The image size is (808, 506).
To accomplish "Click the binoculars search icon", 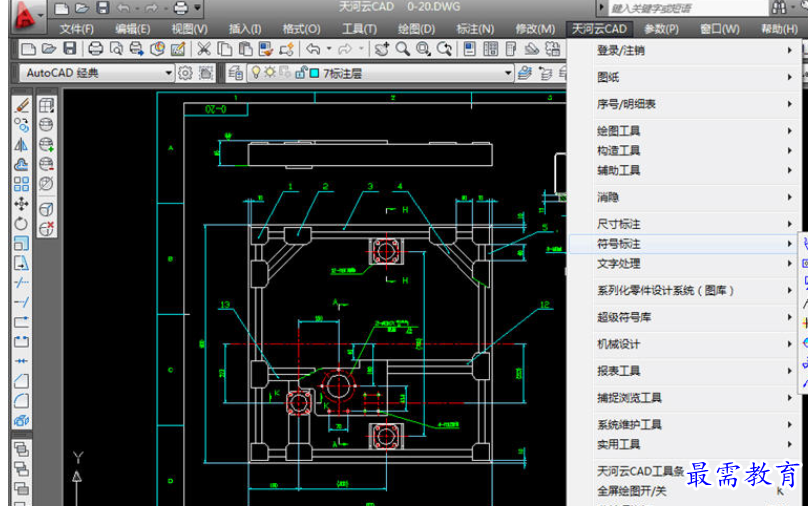I will pos(779,8).
